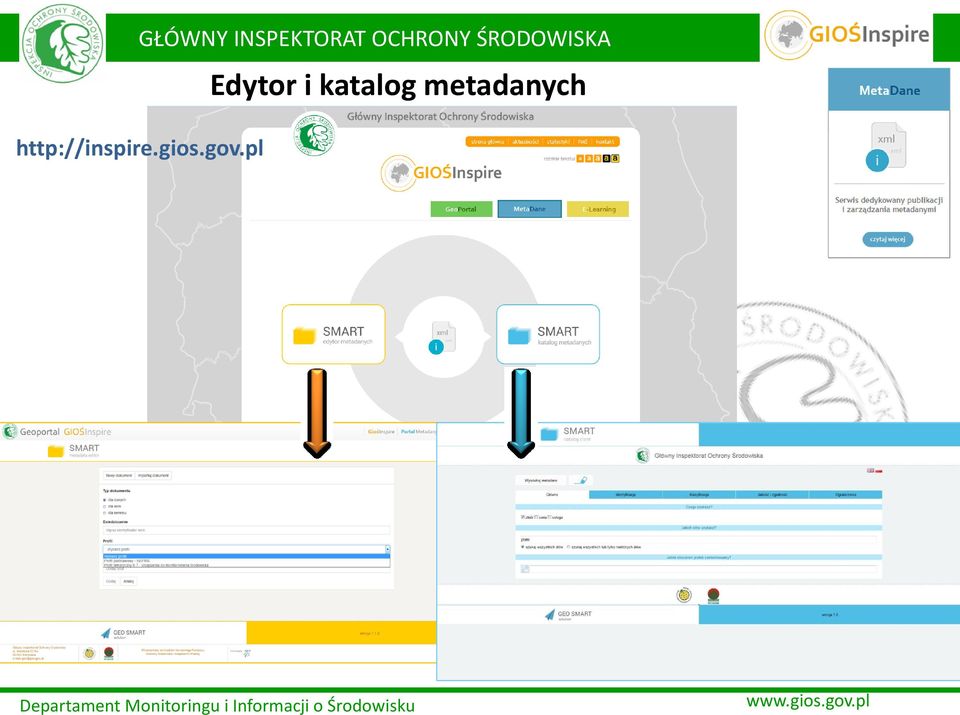Click 'Wyszukaj metadane' button in catalog
The width and height of the screenshot is (960, 715).
point(541,481)
